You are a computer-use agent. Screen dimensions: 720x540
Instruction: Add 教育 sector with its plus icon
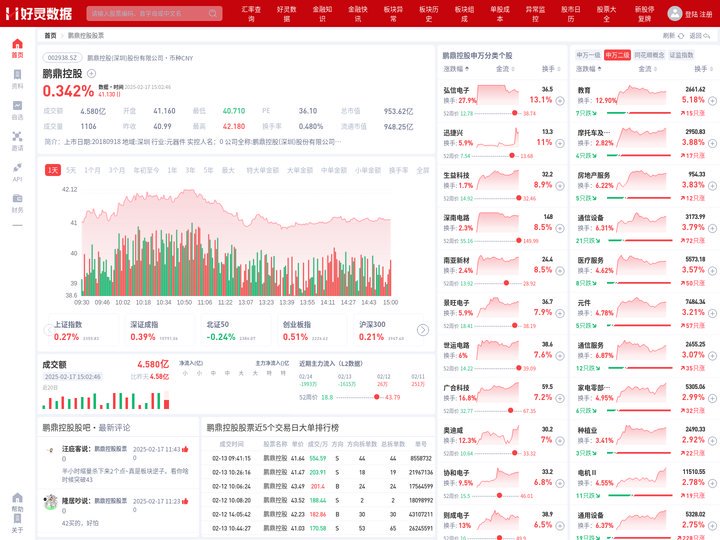point(712,101)
